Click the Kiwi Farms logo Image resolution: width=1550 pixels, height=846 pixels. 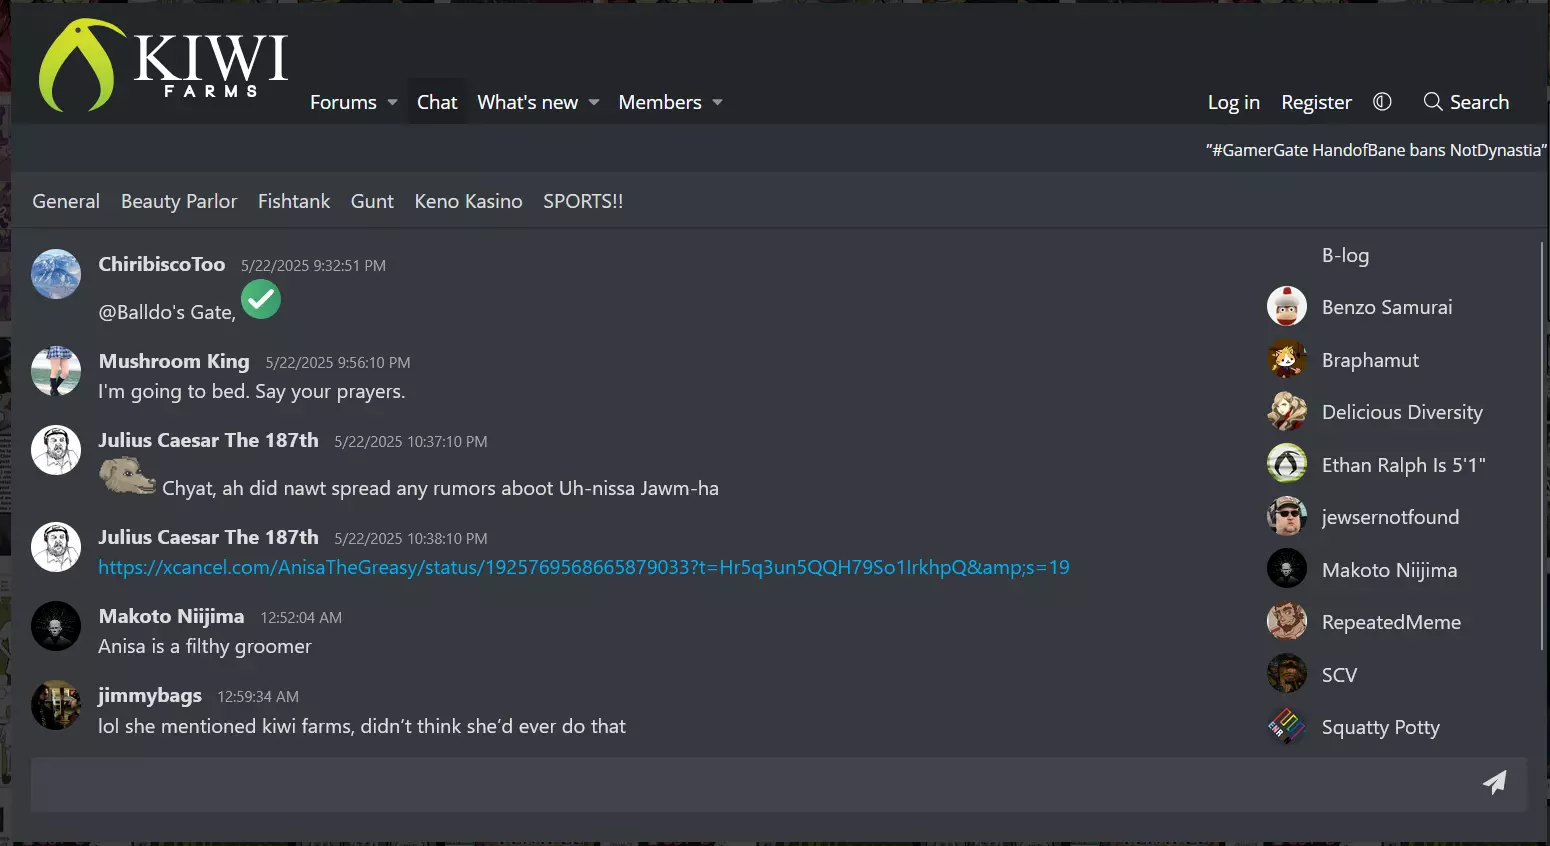(163, 65)
